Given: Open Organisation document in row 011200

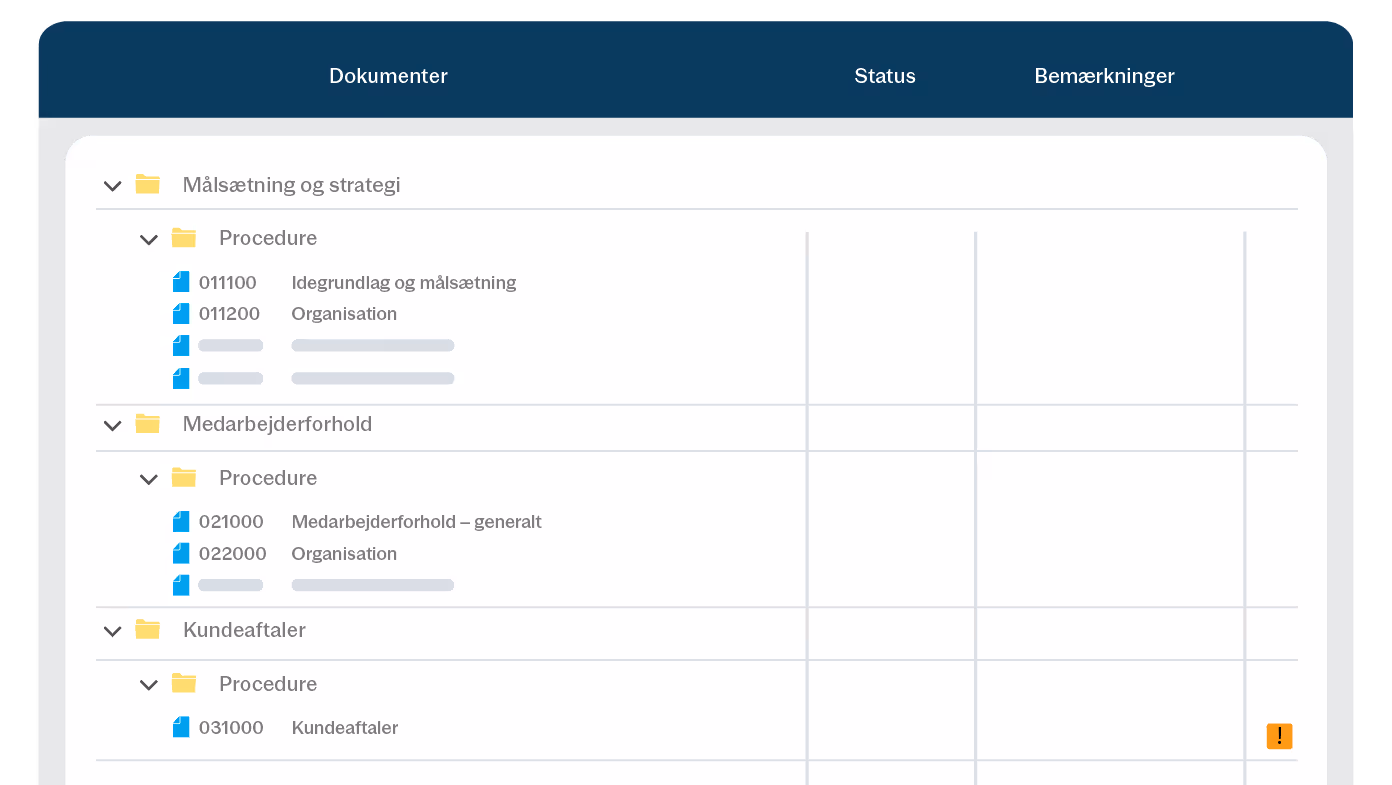Looking at the screenshot, I should click(344, 314).
